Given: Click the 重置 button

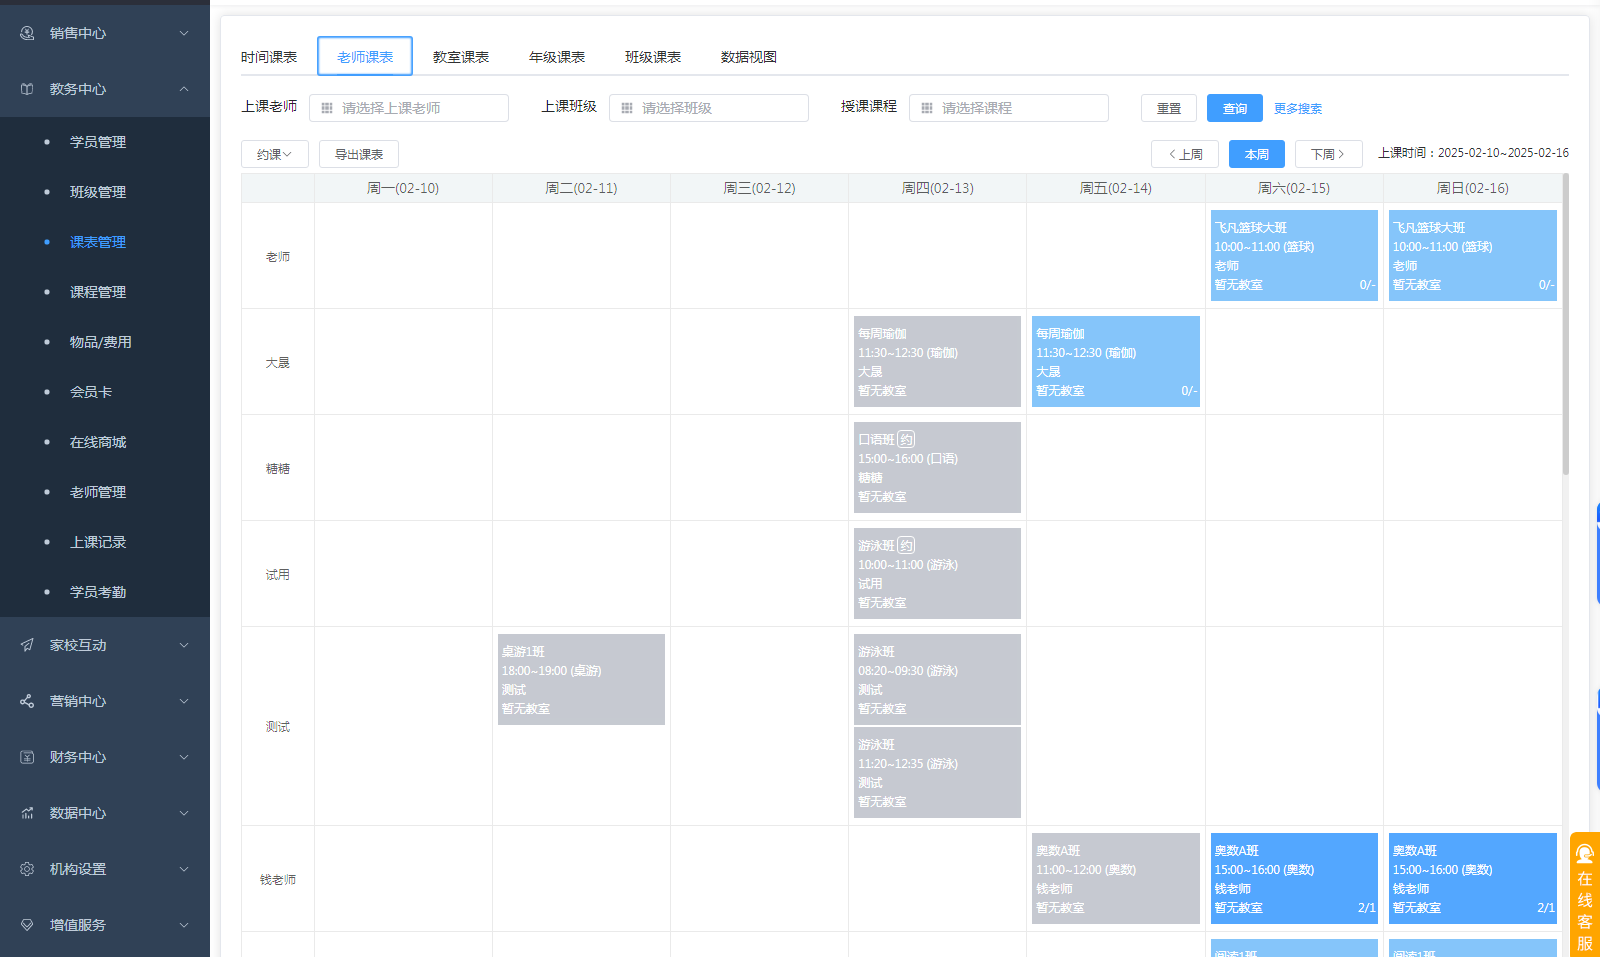Looking at the screenshot, I should tap(1169, 108).
